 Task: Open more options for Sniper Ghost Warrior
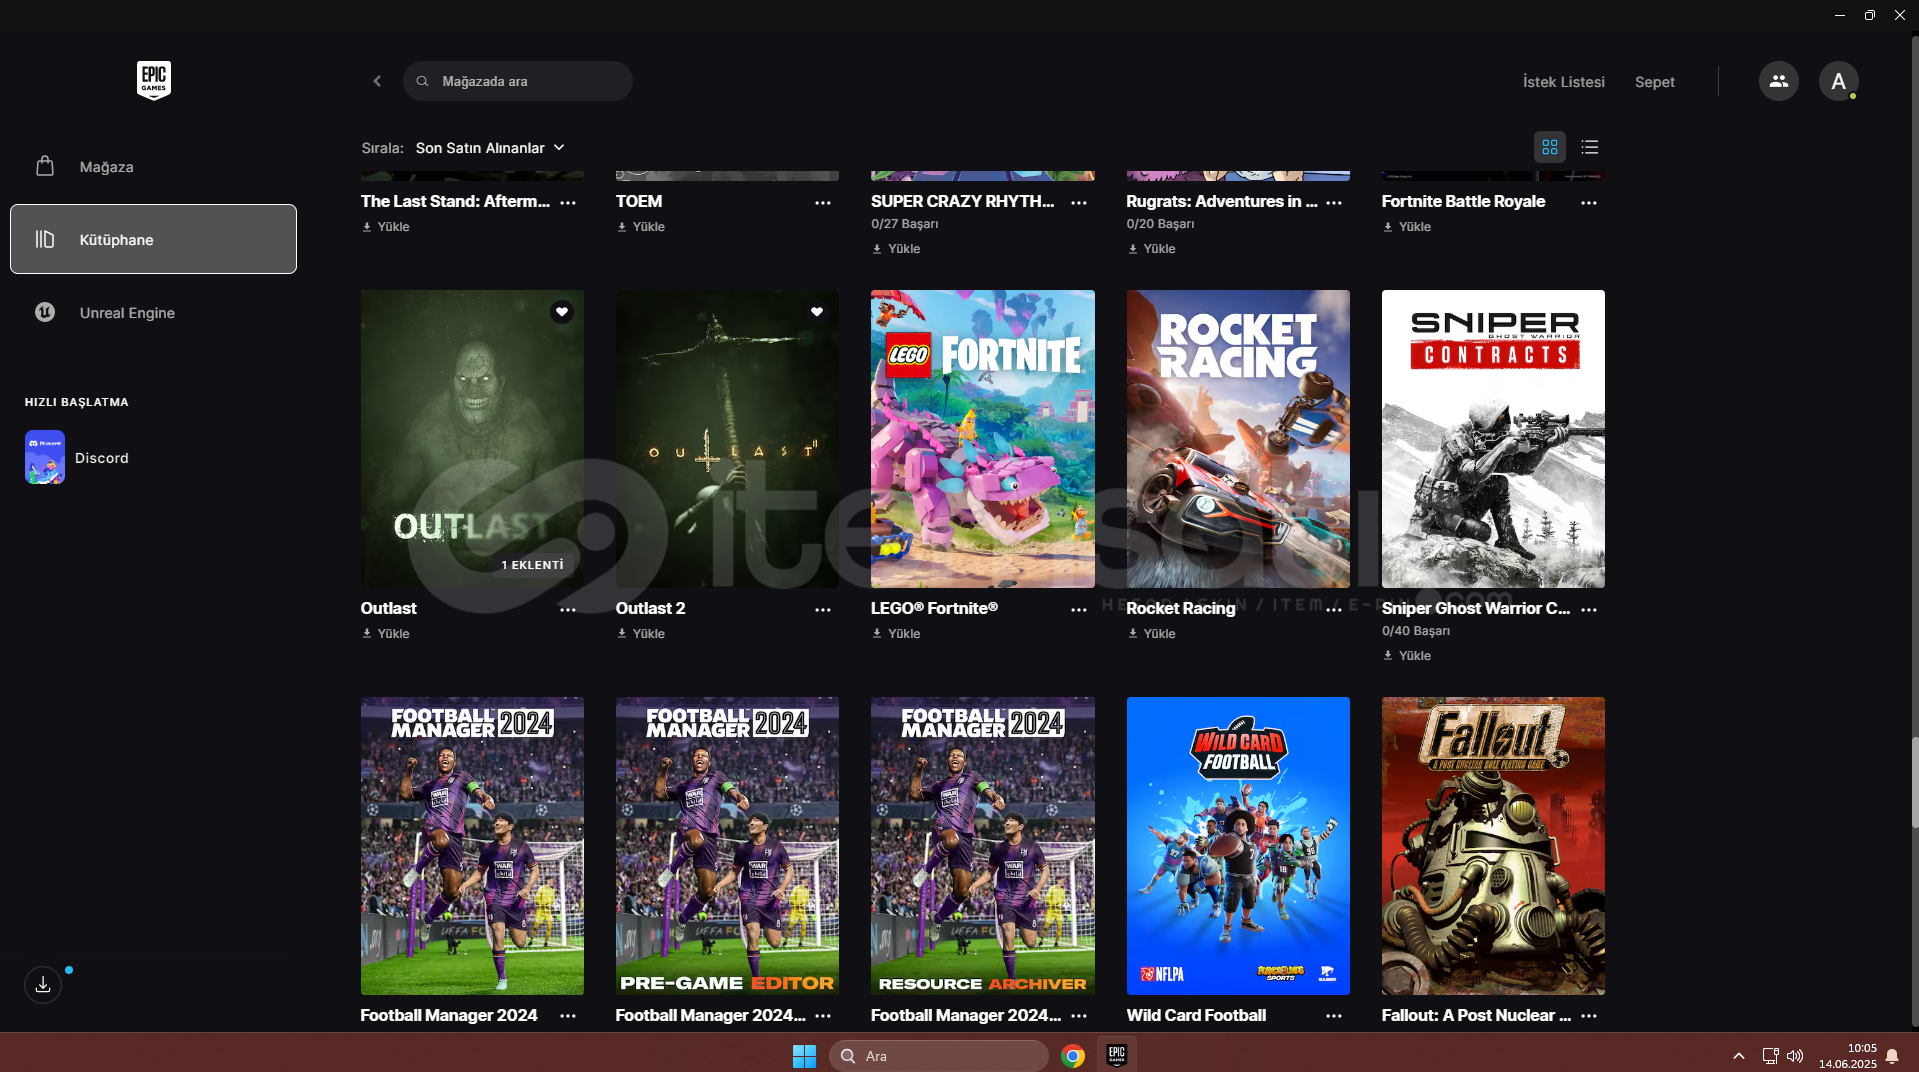[x=1589, y=609]
